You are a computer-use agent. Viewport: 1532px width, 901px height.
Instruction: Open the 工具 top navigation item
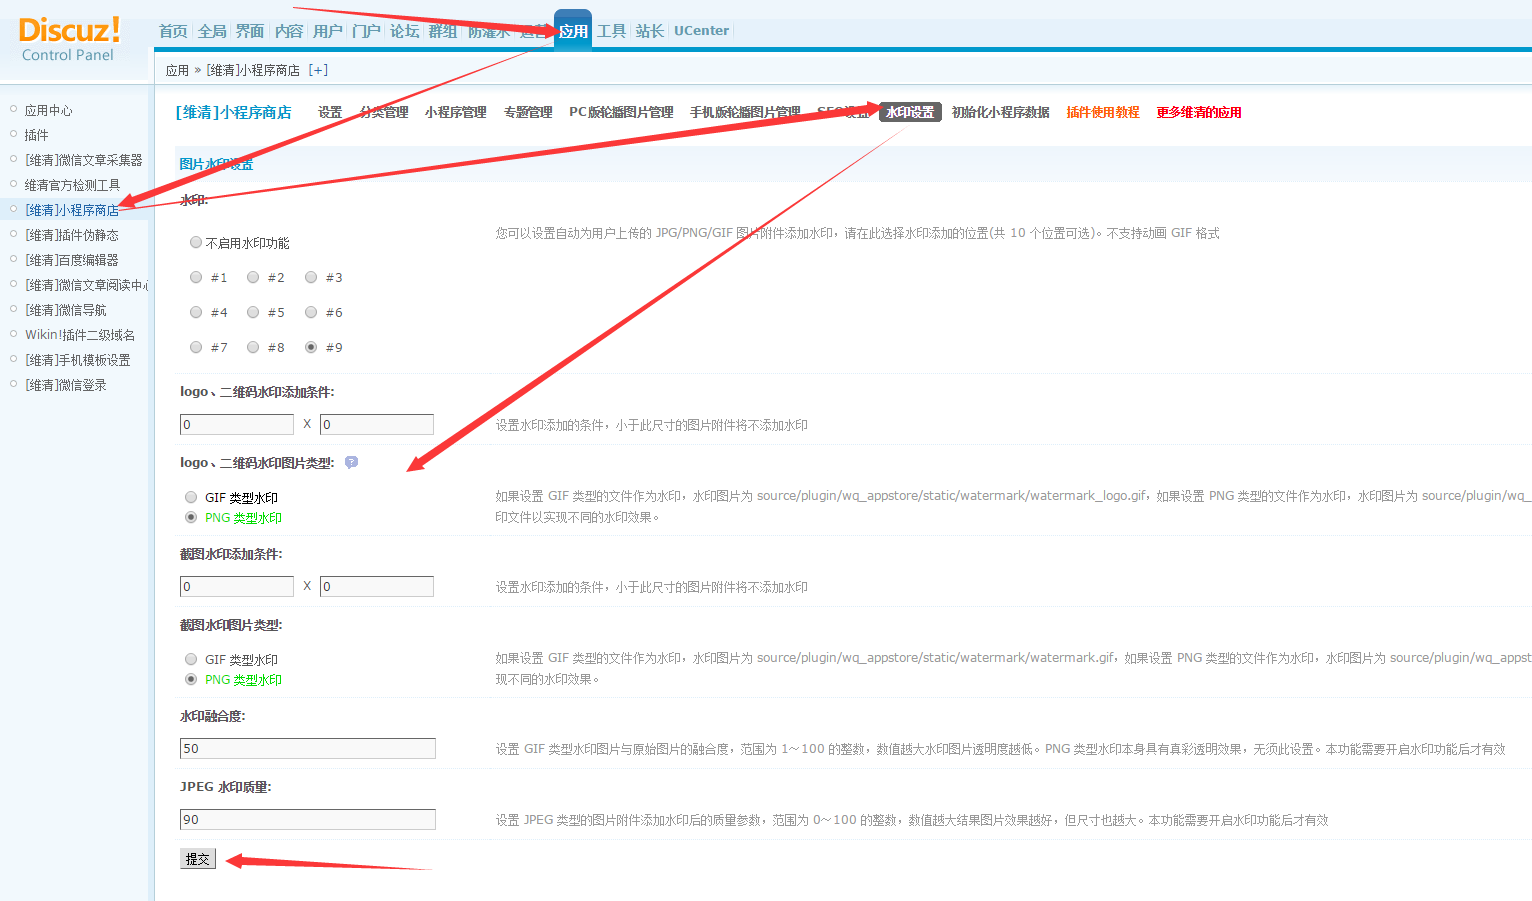click(612, 31)
